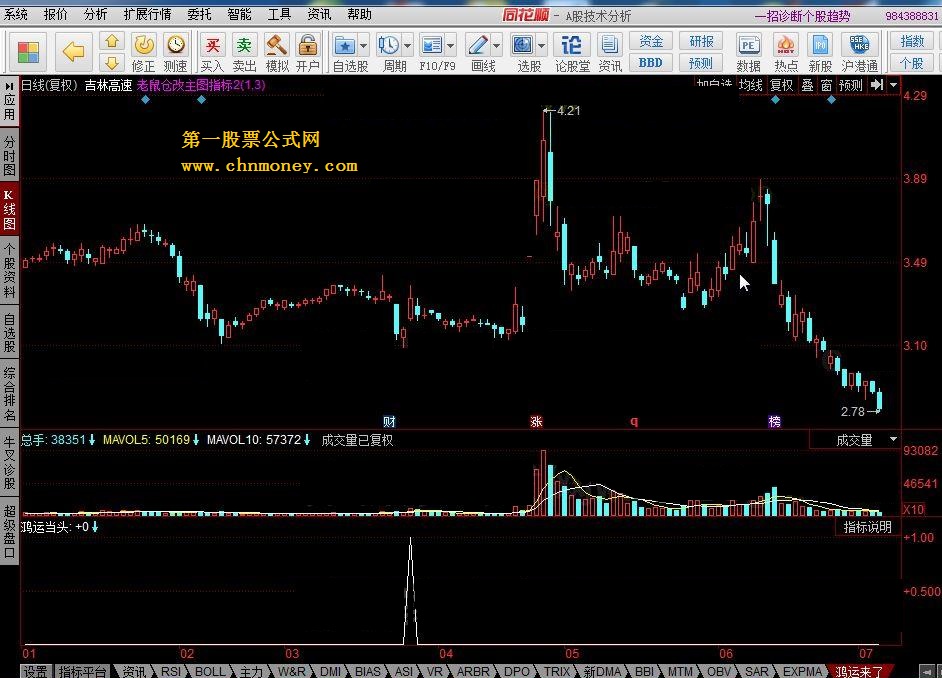Open the 热点 hot flame icon
942x678 pixels.
(x=785, y=45)
